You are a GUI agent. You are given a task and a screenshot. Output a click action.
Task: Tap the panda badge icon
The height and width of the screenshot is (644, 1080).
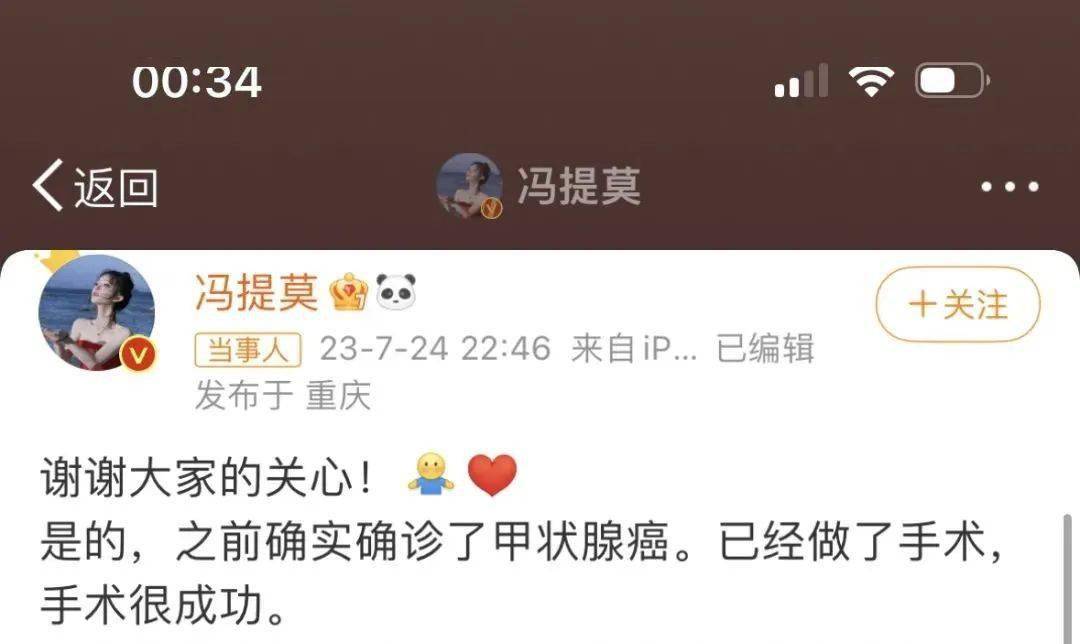[x=396, y=291]
